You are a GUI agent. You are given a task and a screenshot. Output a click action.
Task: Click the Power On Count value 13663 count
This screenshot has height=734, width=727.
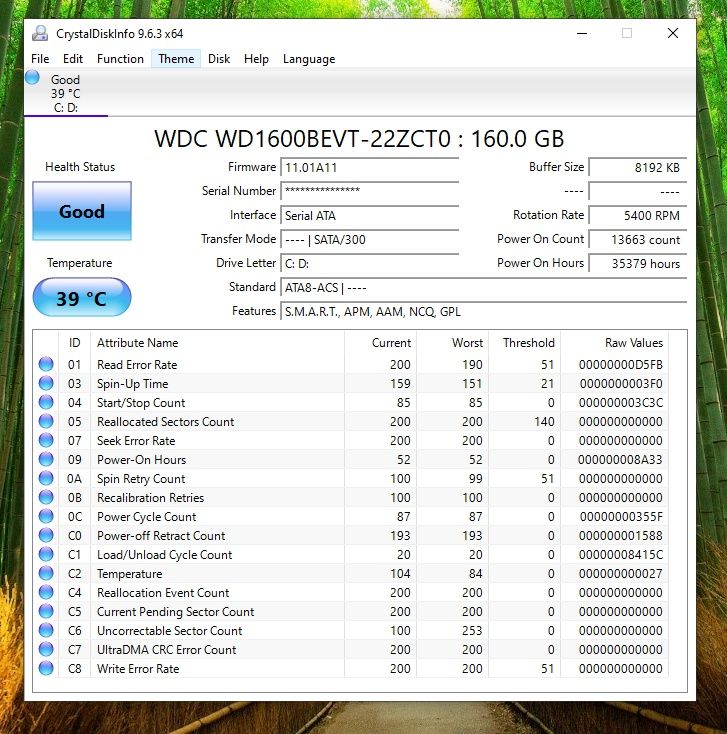click(638, 240)
